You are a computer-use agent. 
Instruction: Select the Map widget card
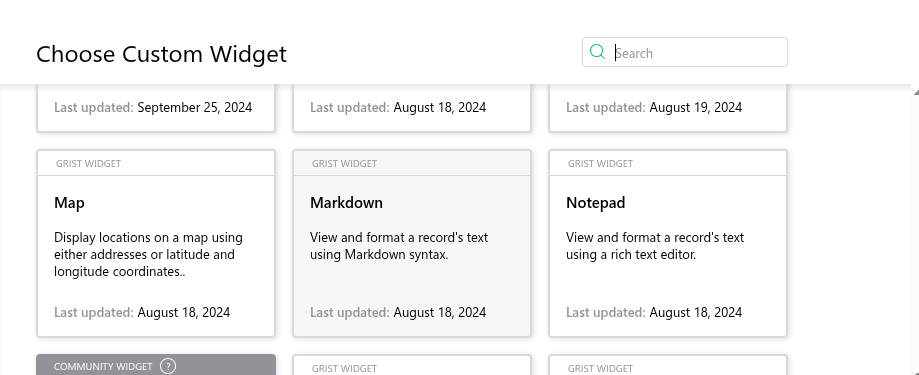tap(156, 243)
